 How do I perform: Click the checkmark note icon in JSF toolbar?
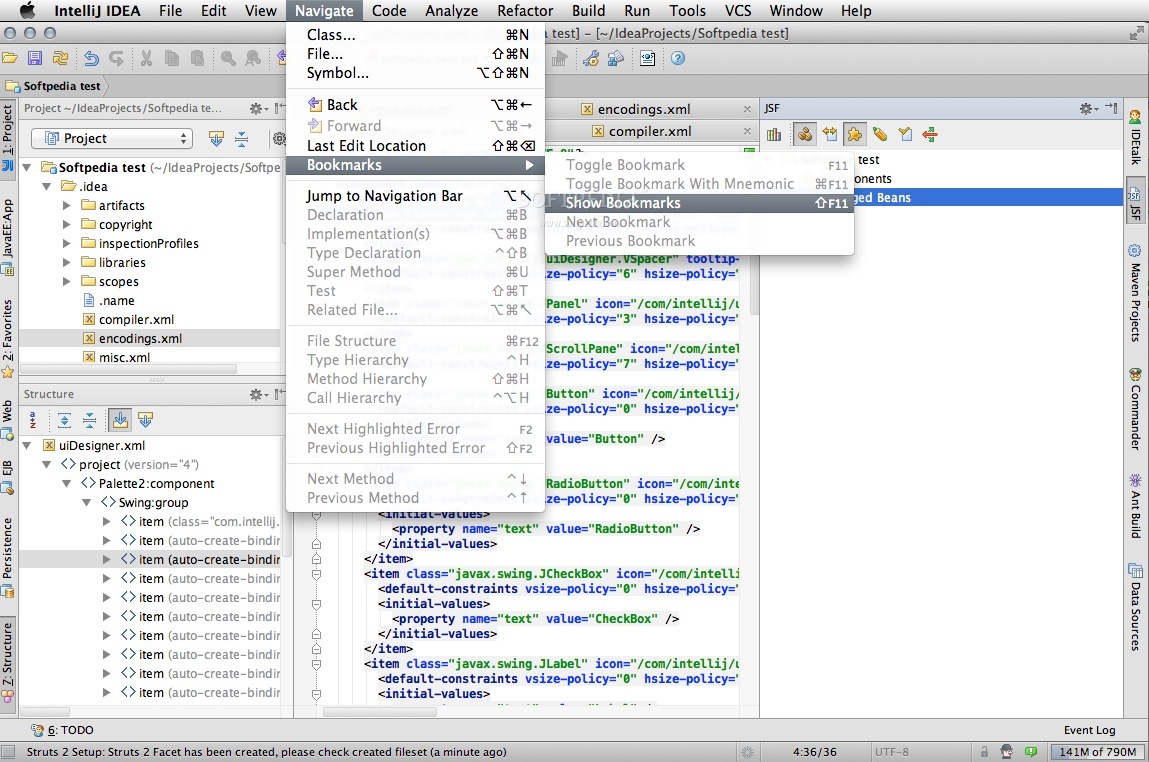pyautogui.click(x=906, y=134)
